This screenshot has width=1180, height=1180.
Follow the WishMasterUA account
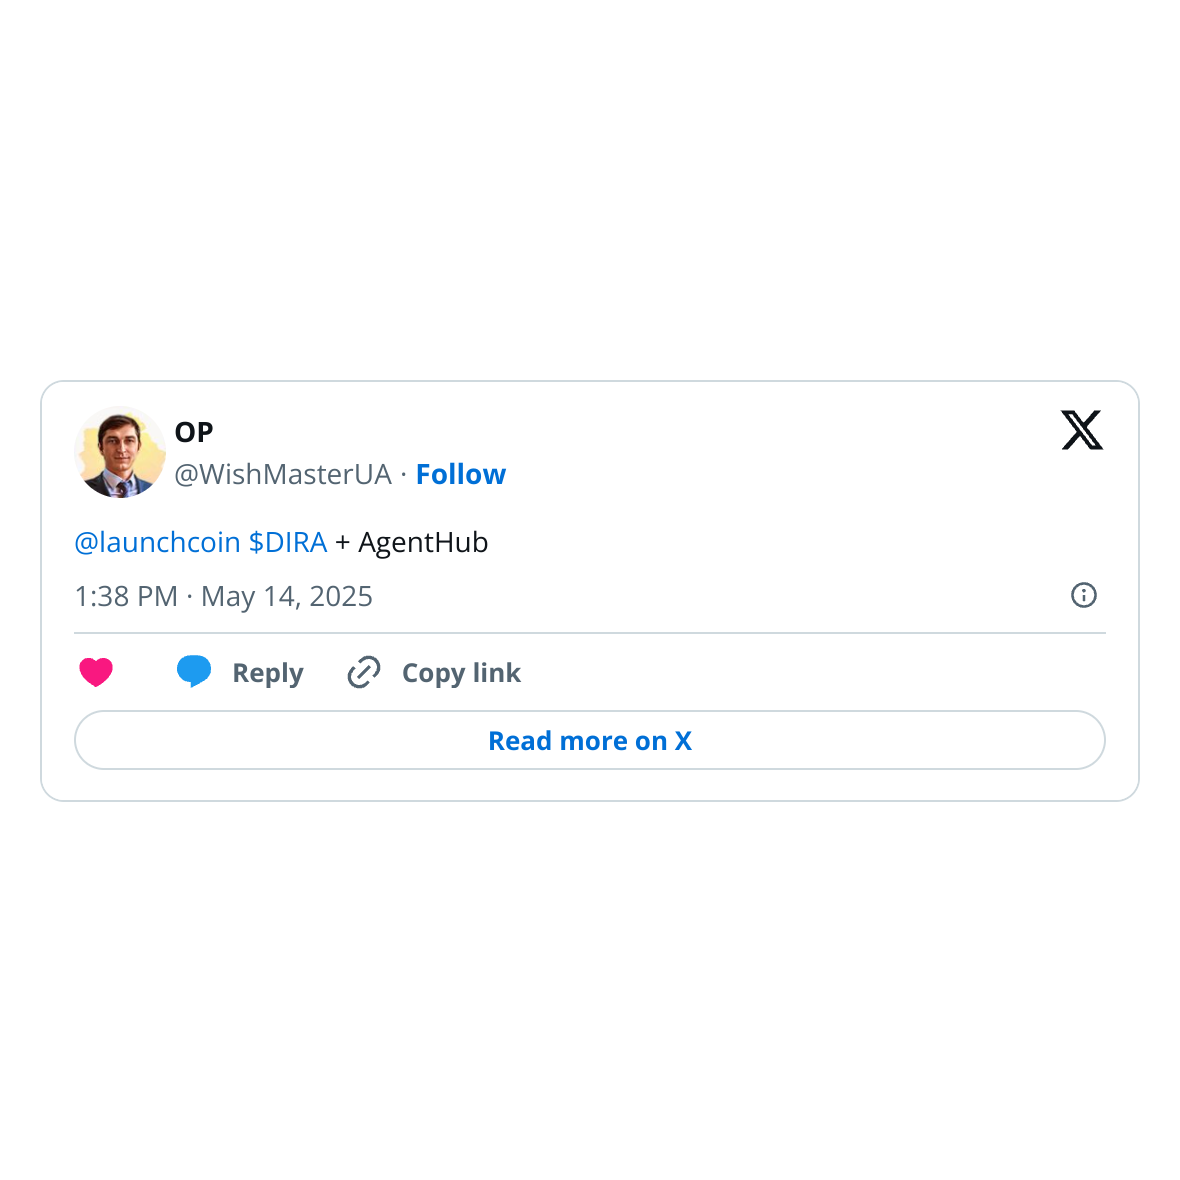(x=461, y=474)
